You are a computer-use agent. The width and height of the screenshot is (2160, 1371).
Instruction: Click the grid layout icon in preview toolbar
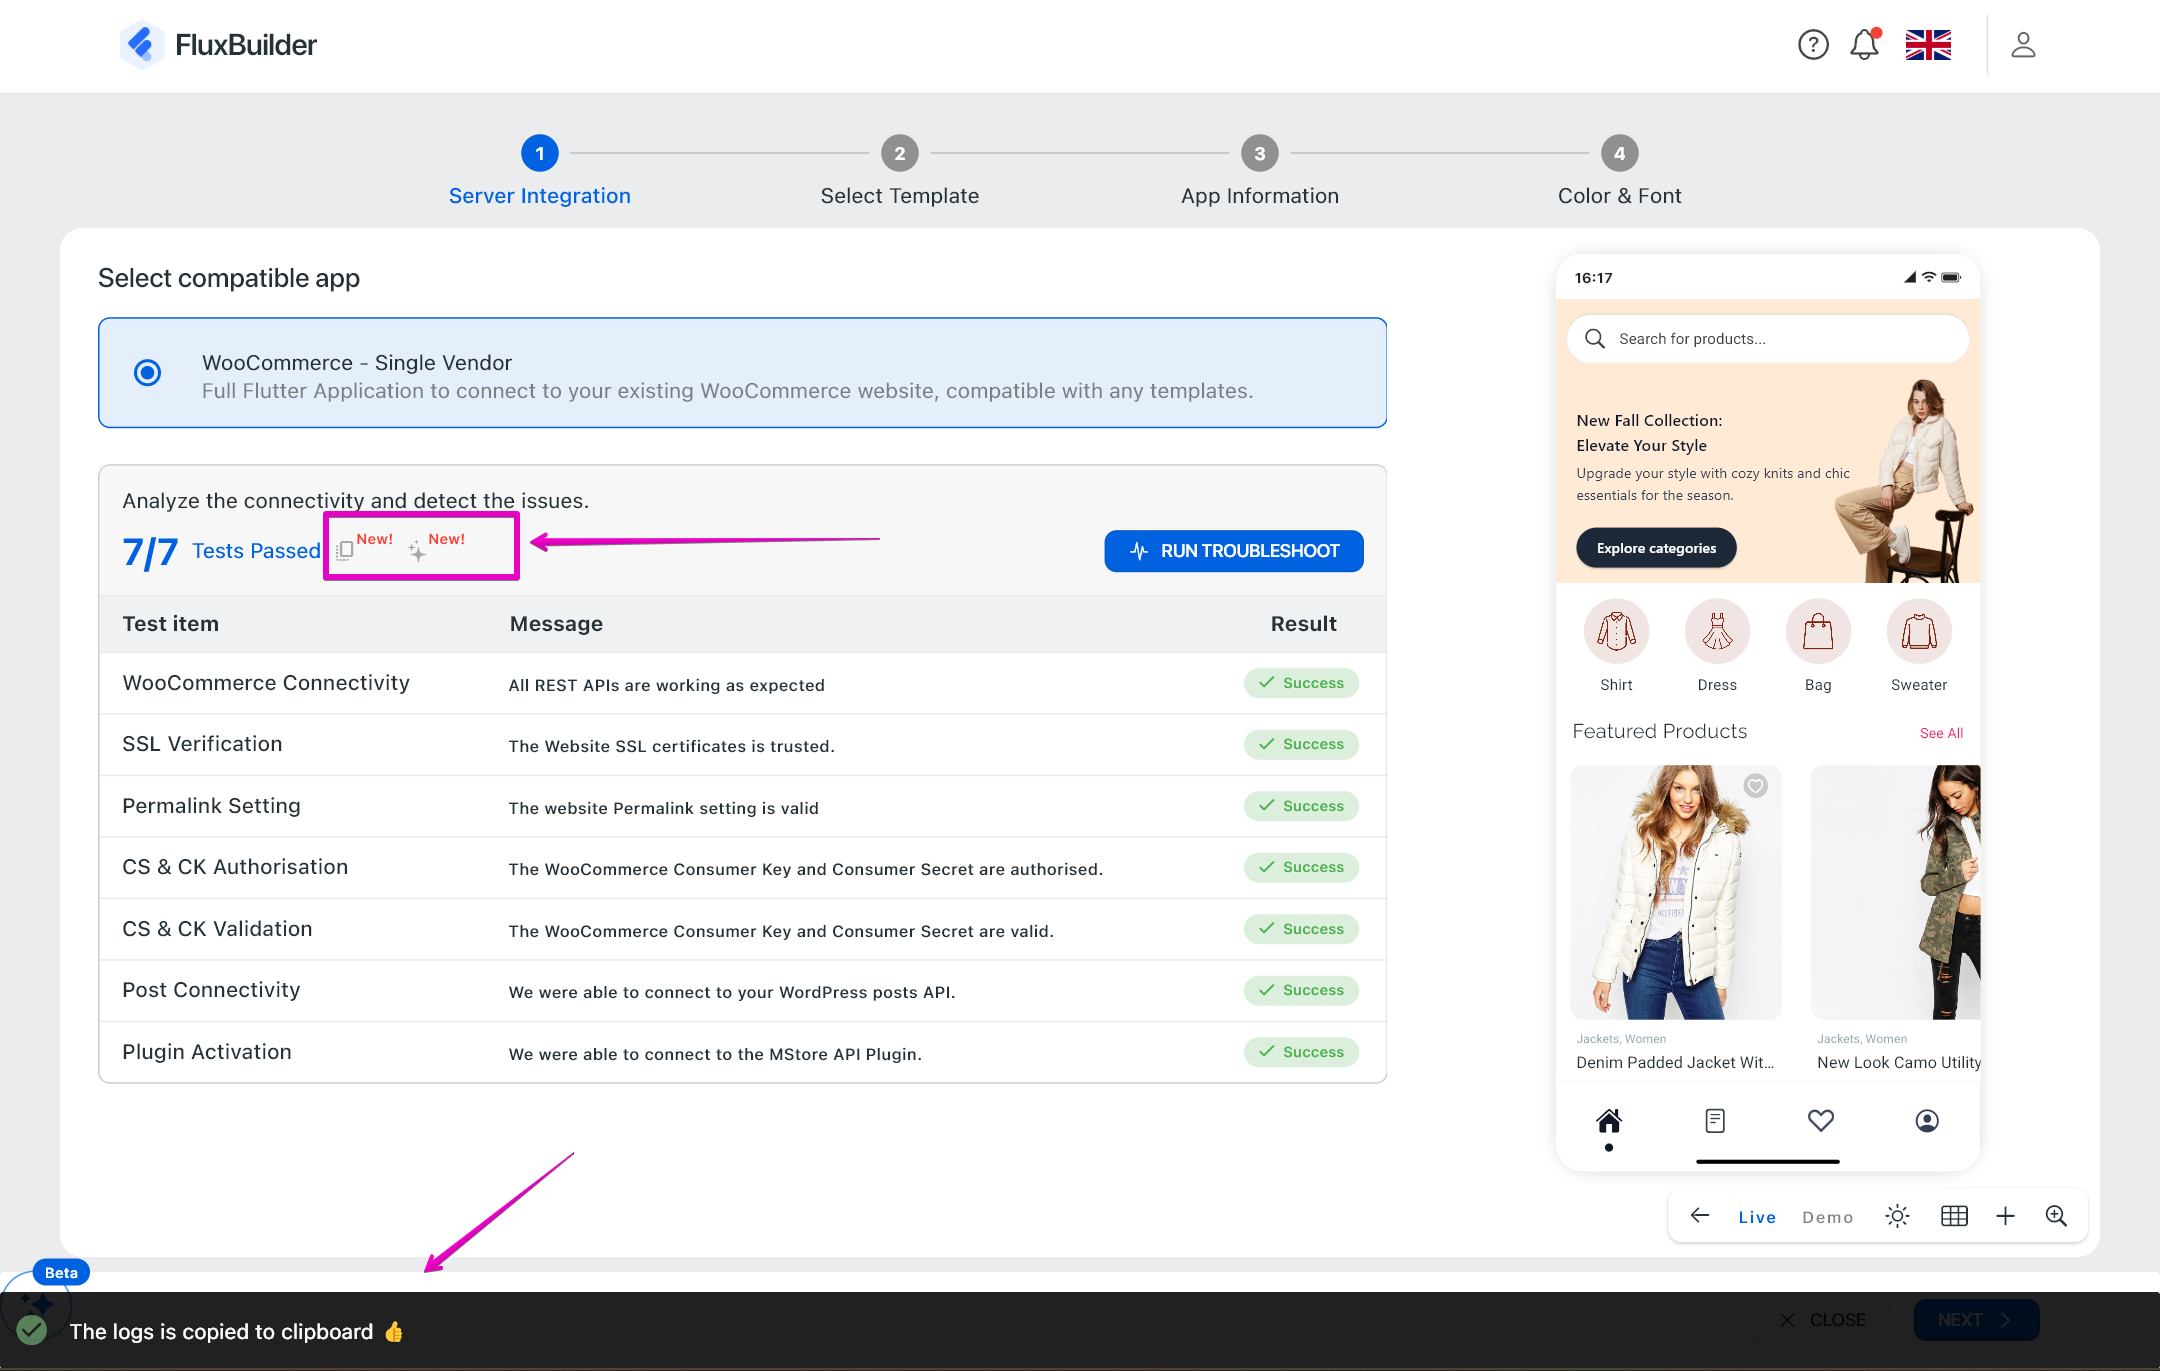[1954, 1216]
